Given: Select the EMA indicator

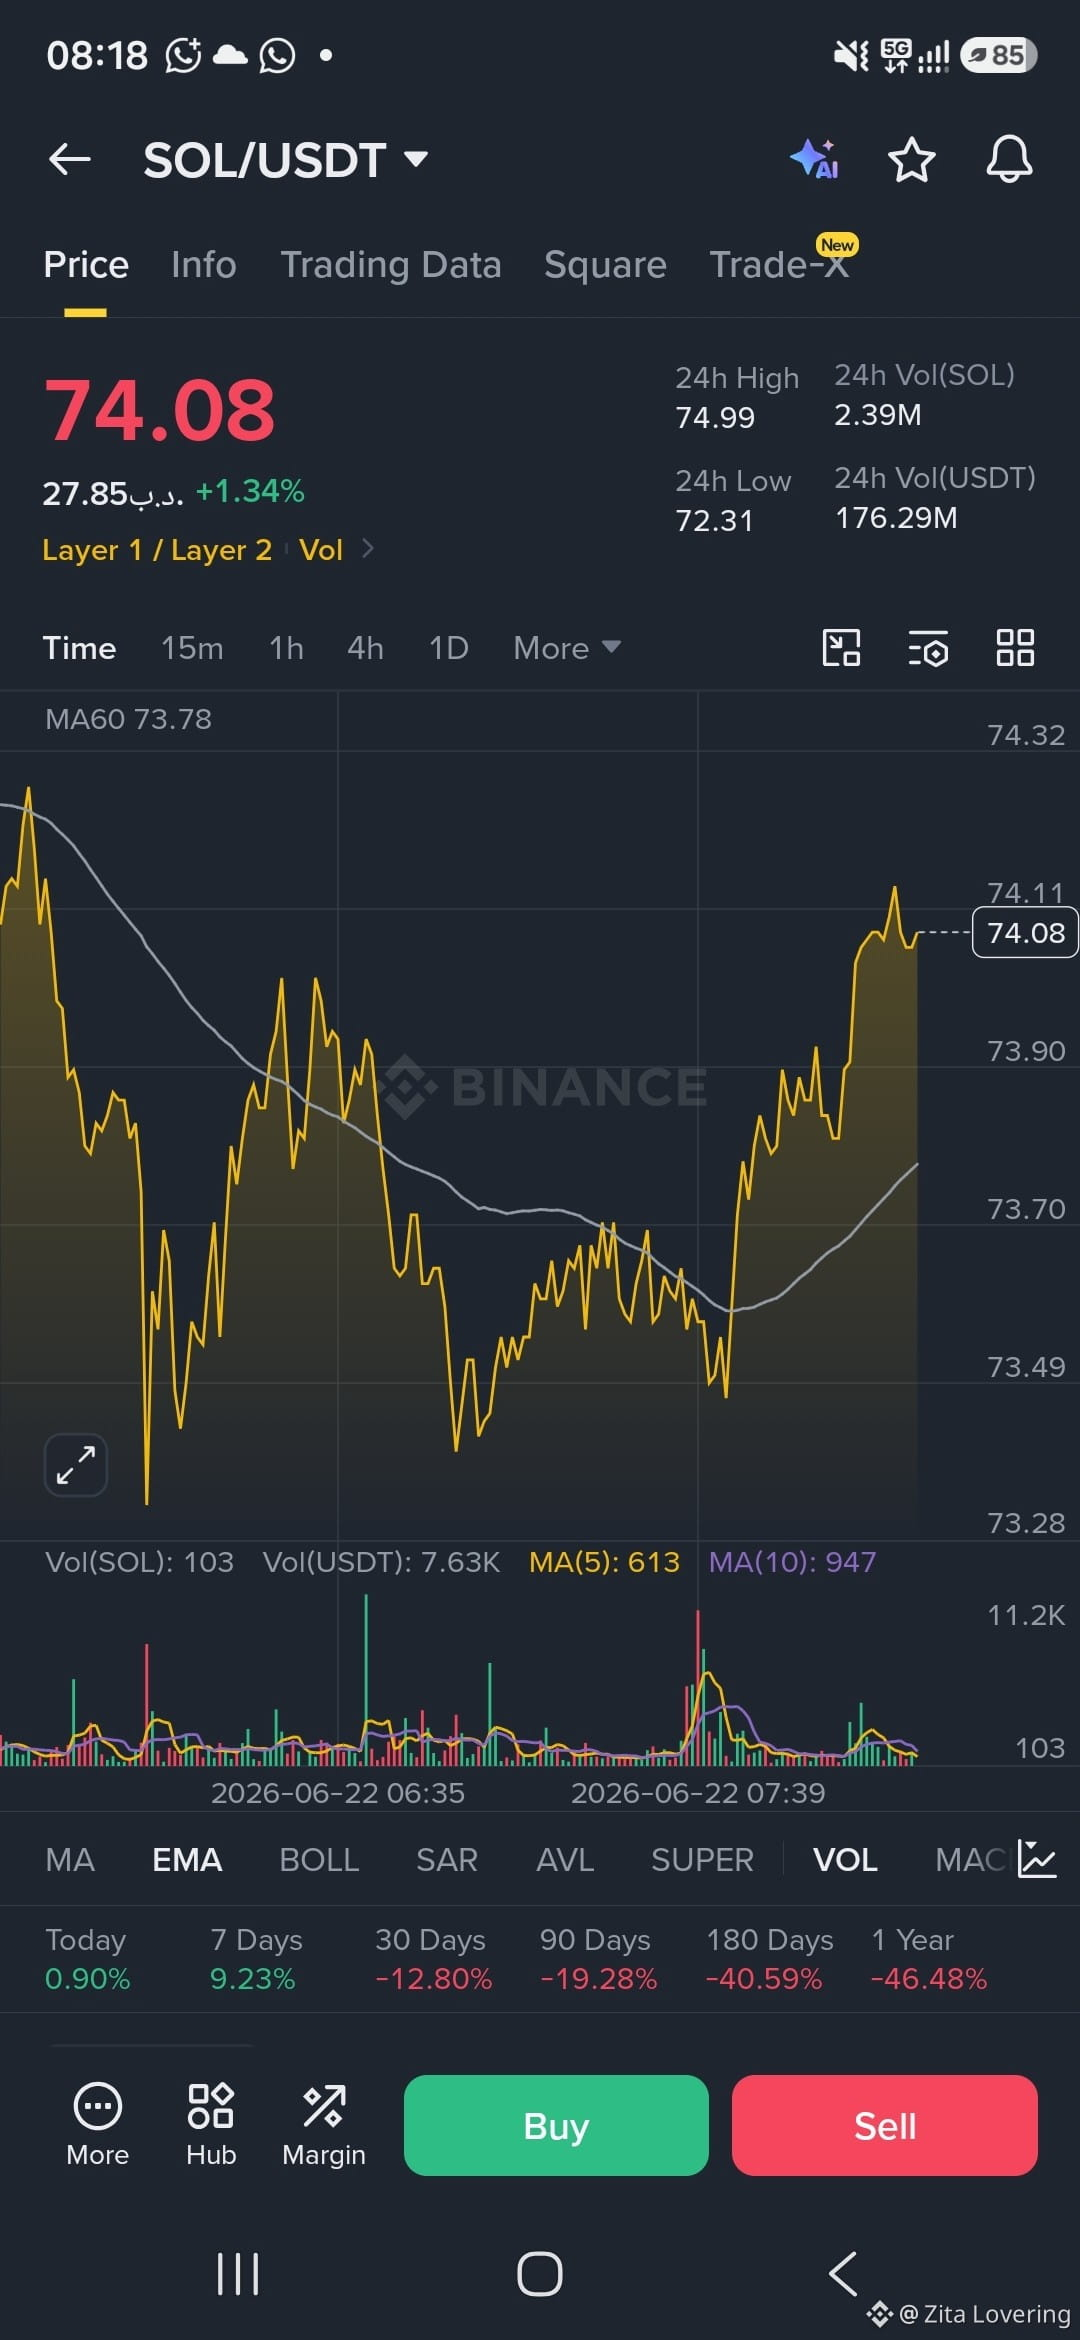Looking at the screenshot, I should pyautogui.click(x=187, y=1860).
